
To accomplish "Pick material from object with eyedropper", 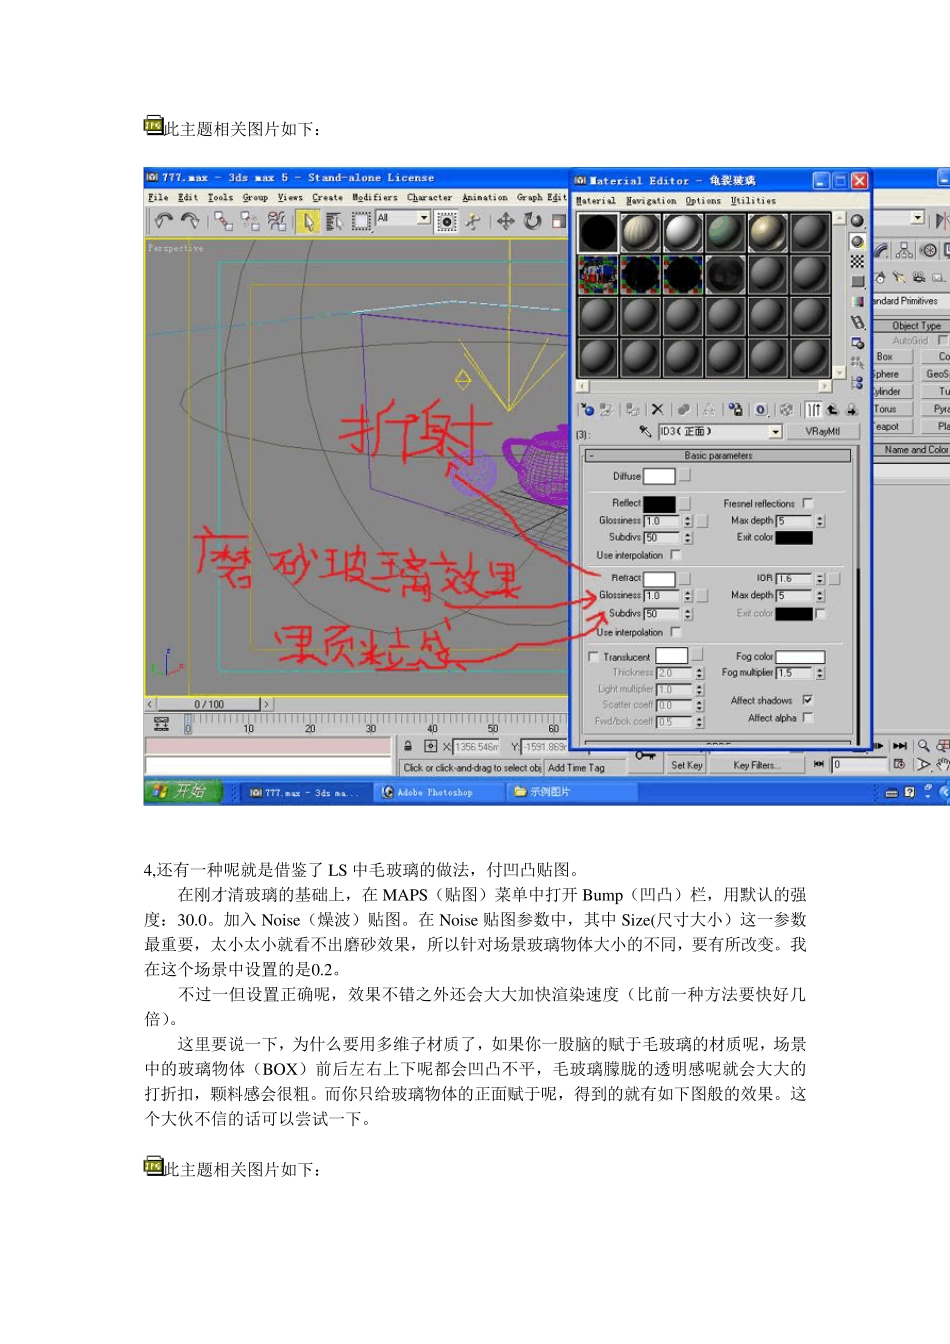I will [x=645, y=432].
